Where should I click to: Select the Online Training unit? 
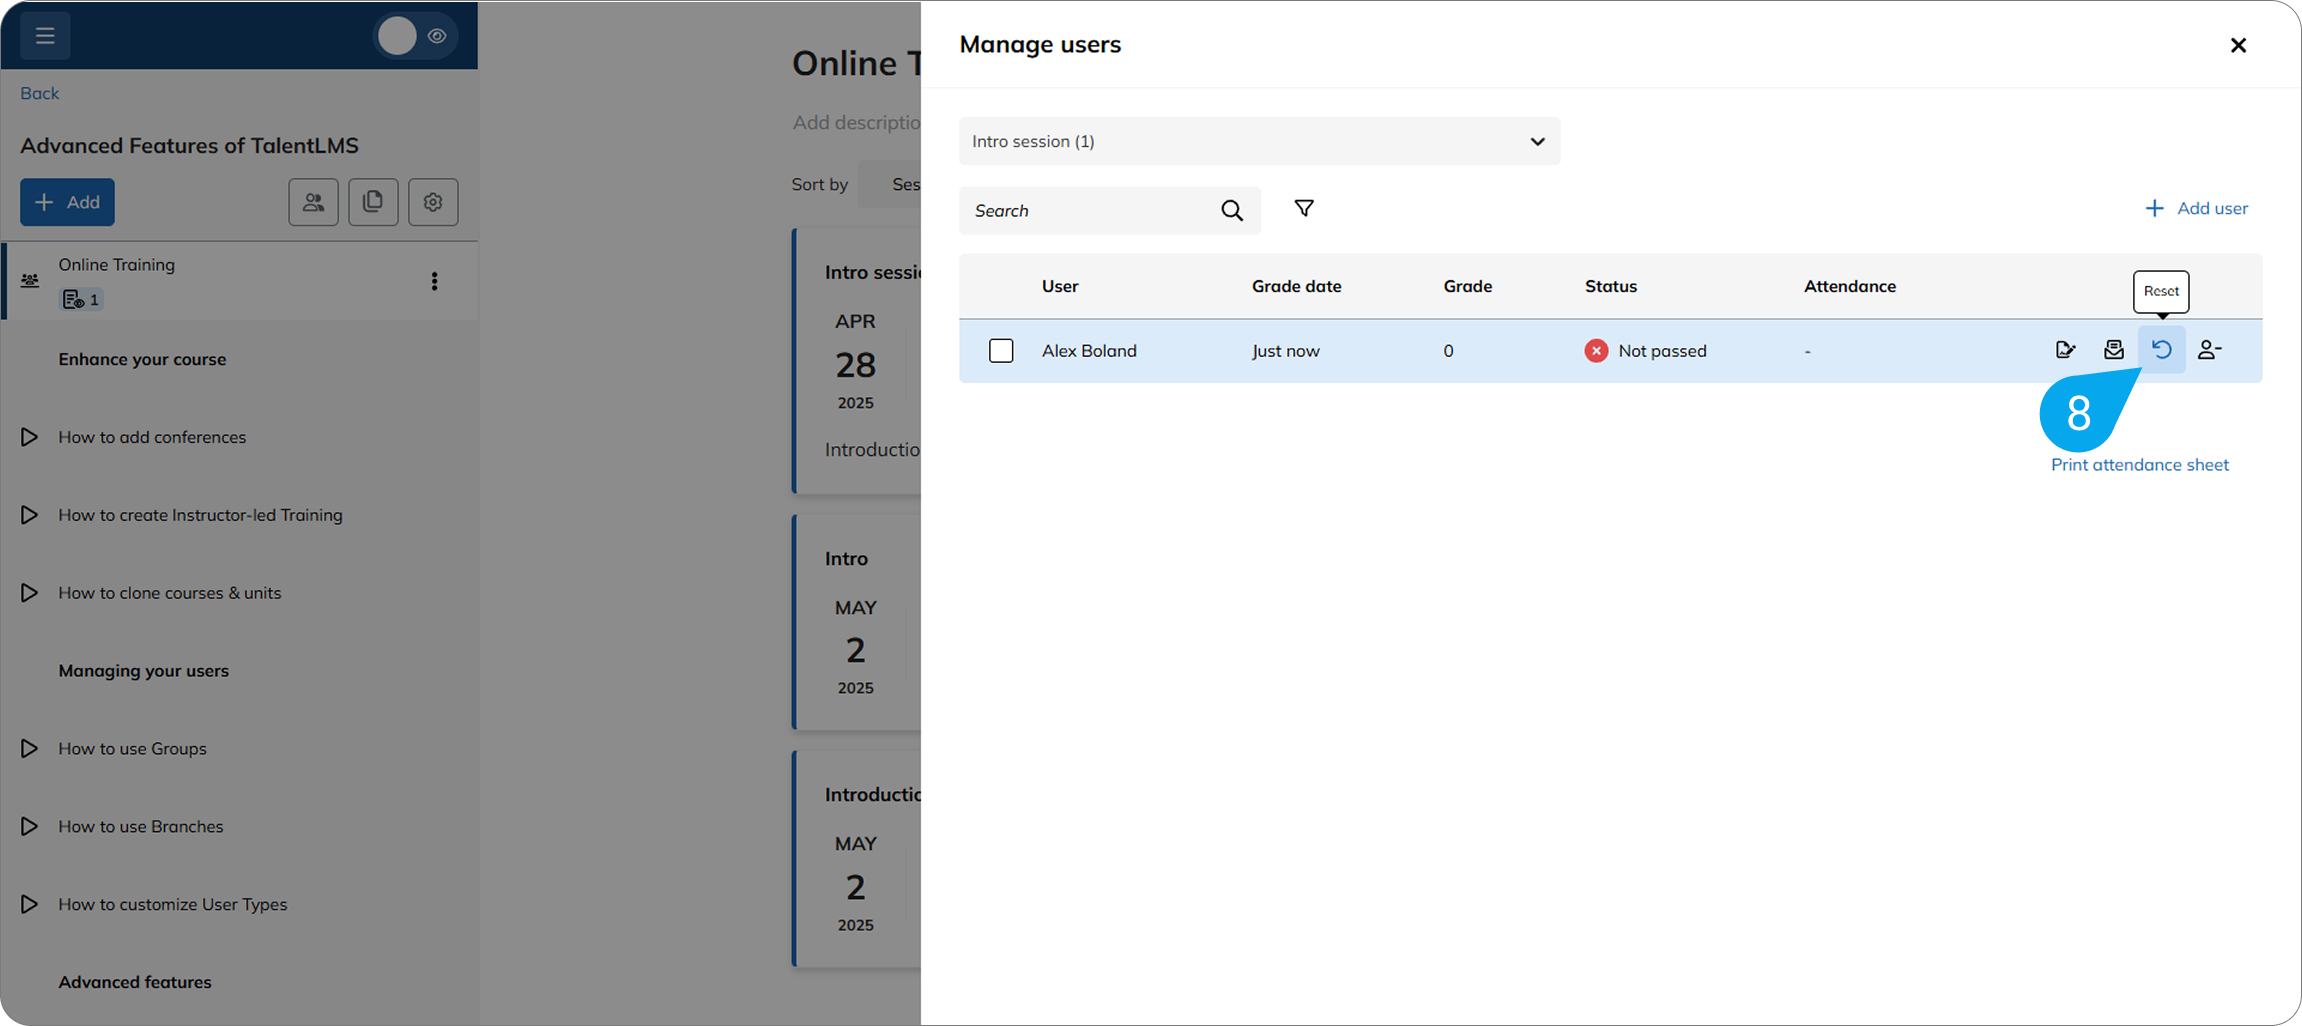click(239, 281)
